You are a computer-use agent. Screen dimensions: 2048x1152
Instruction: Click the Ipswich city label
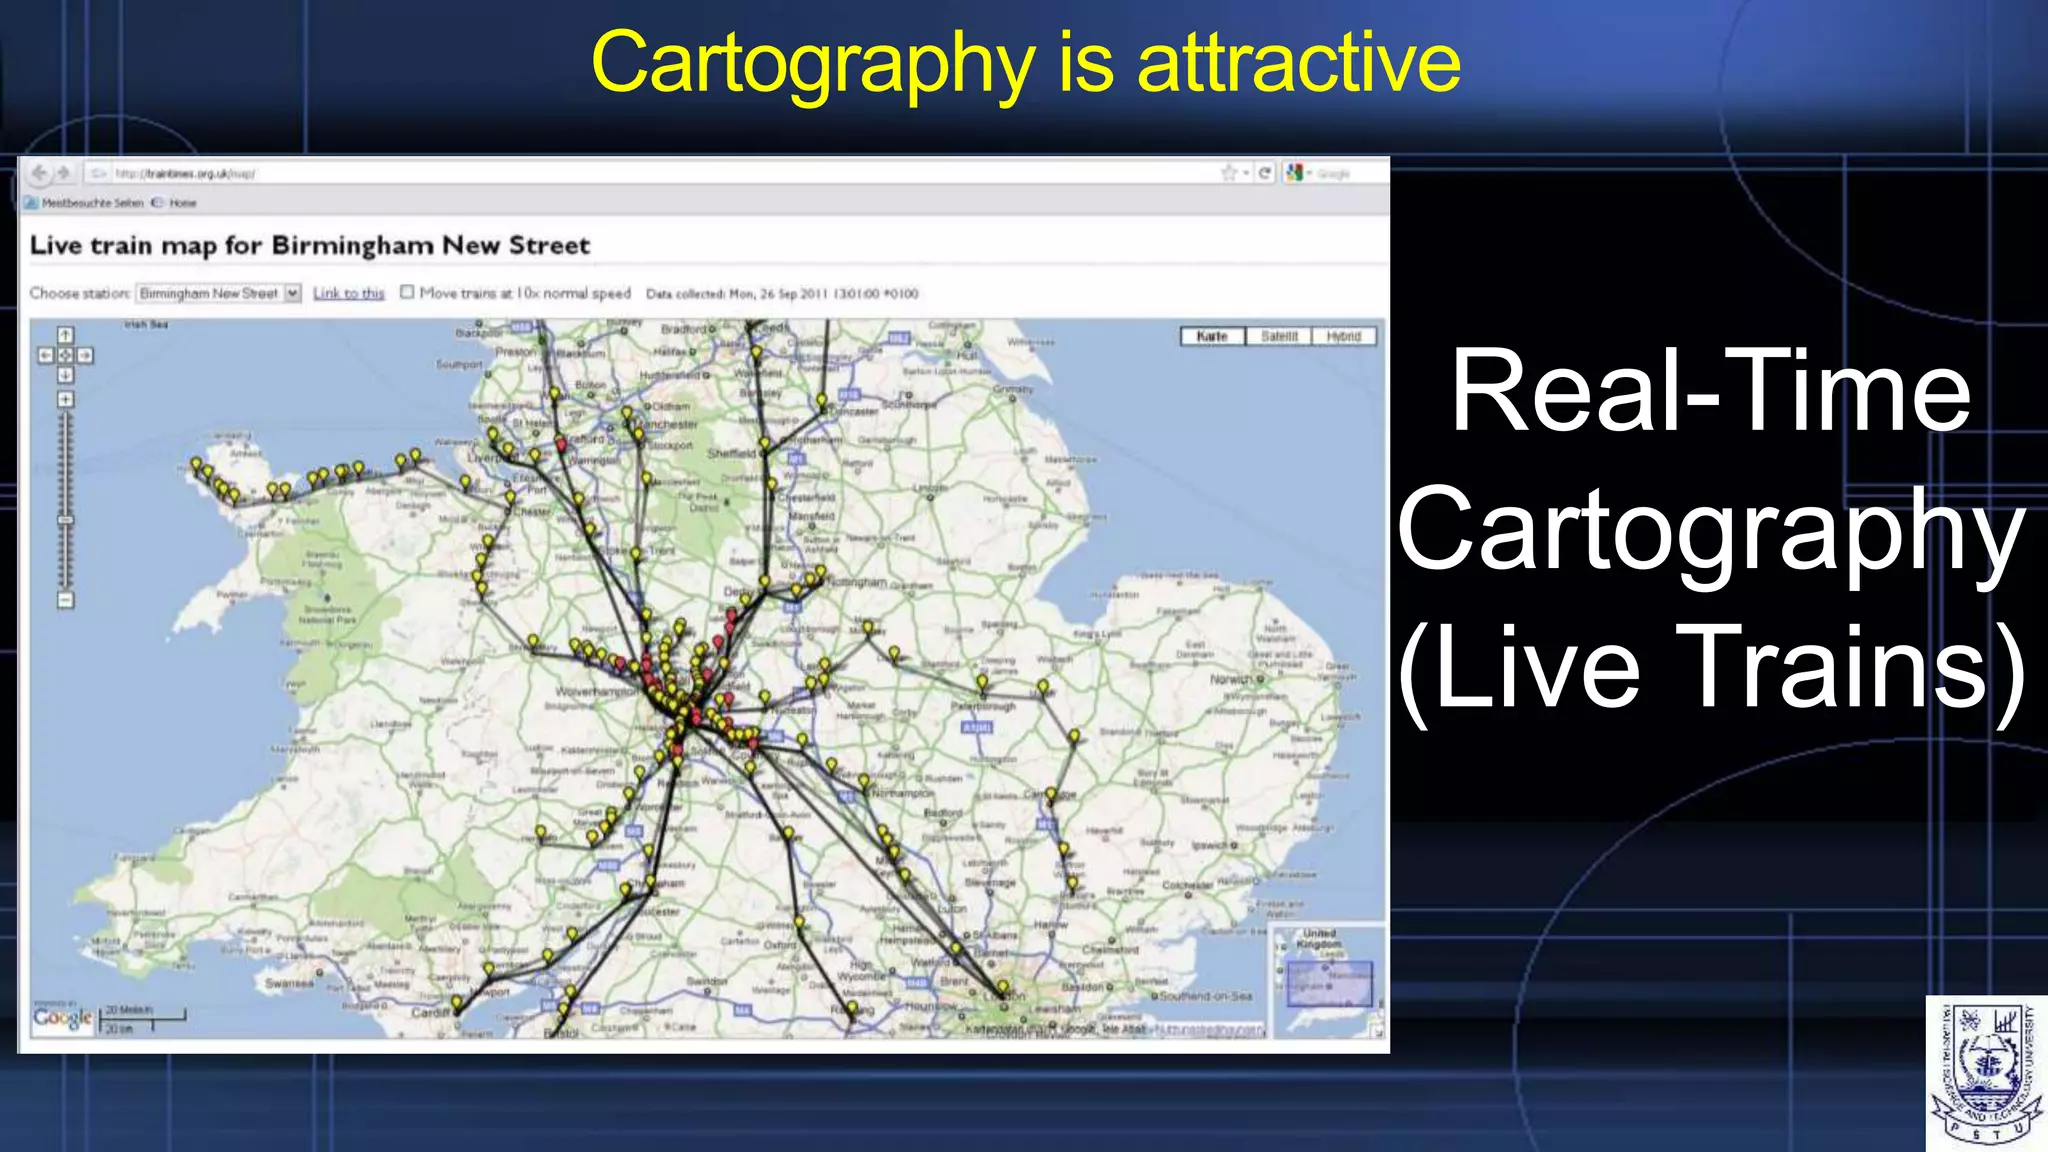[x=1211, y=846]
